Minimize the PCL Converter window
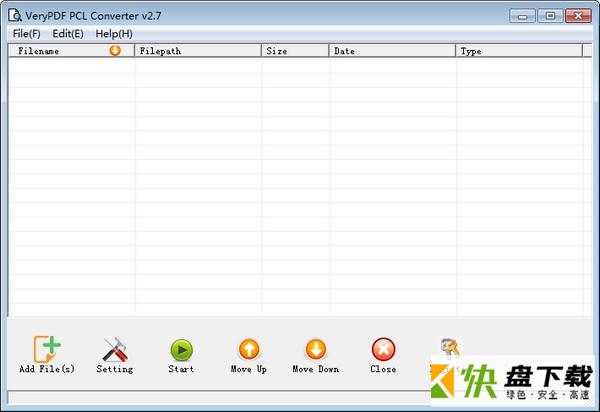The height and width of the screenshot is (412, 600). tap(522, 16)
